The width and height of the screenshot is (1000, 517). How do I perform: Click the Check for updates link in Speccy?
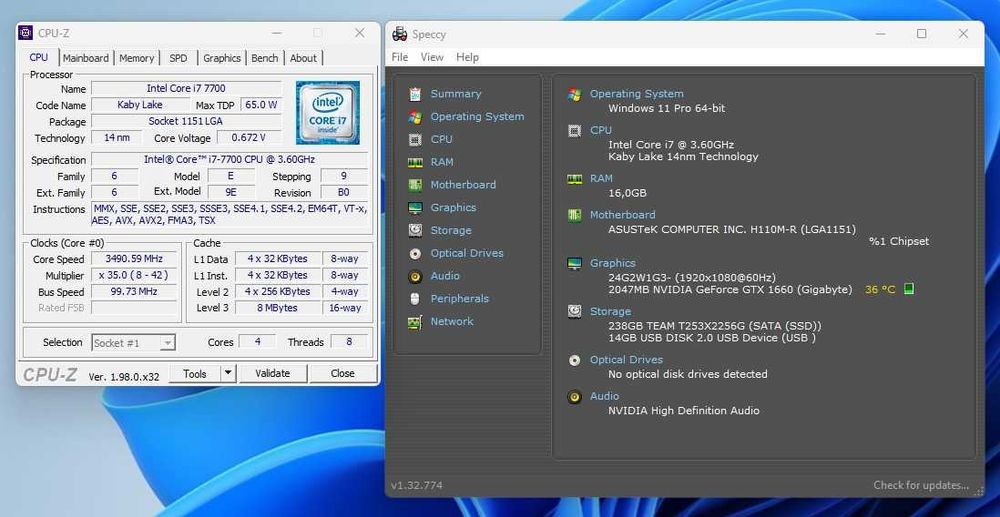pyautogui.click(x=921, y=485)
